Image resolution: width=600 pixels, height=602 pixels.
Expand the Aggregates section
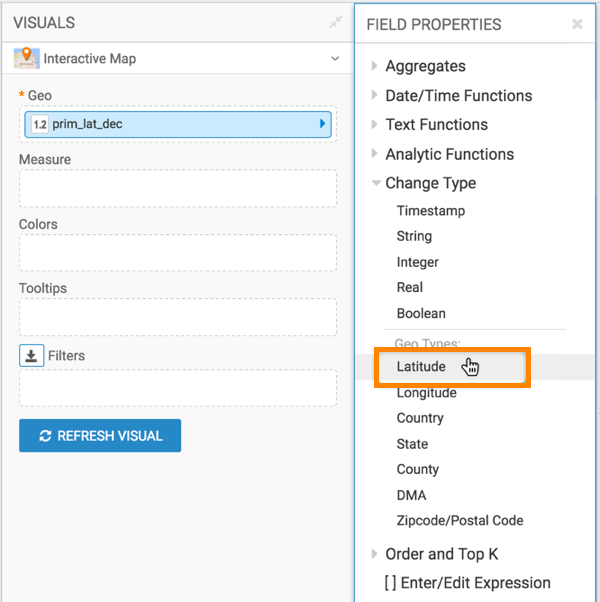click(425, 66)
